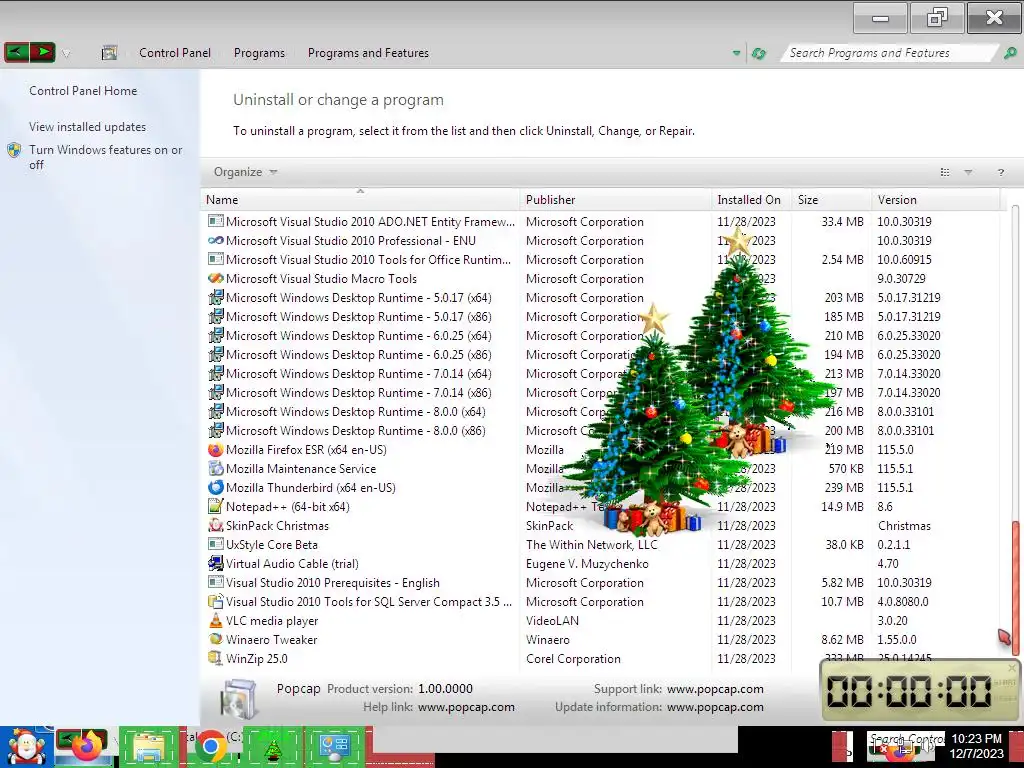The width and height of the screenshot is (1024, 768).
Task: Click Corel Corporation publisher cell
Action: click(573, 659)
